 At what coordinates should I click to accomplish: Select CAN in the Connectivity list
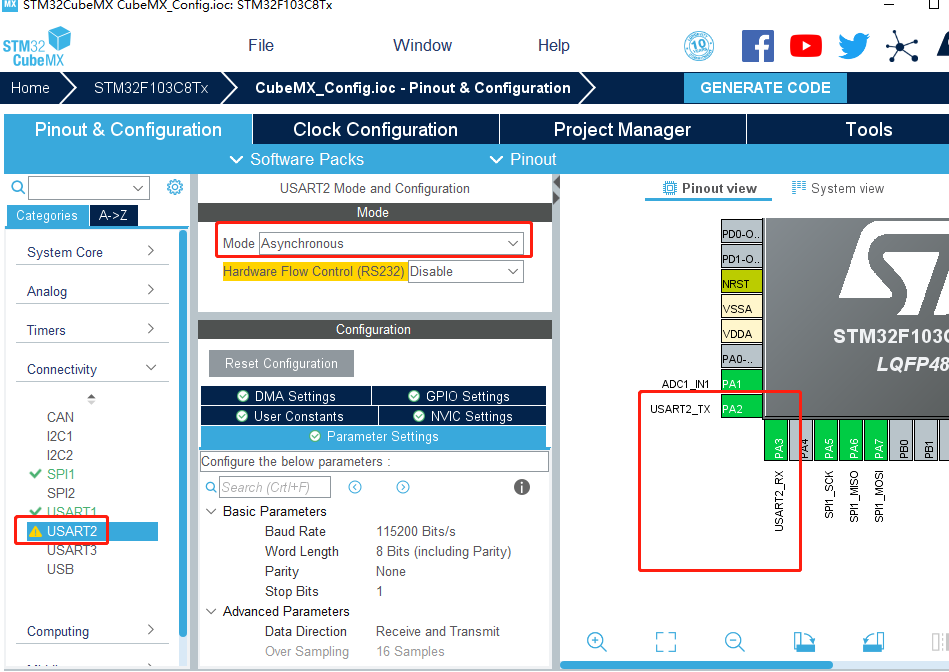[x=61, y=417]
